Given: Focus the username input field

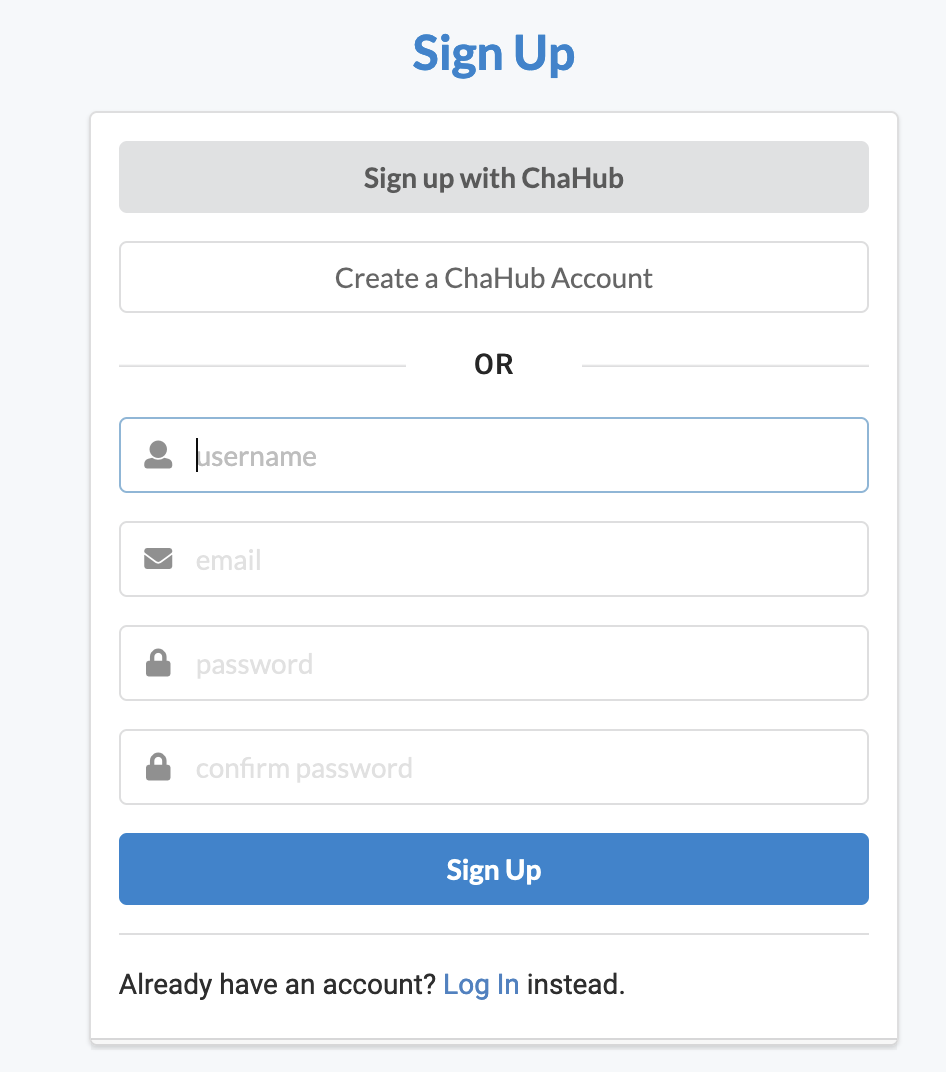Looking at the screenshot, I should 450,455.
